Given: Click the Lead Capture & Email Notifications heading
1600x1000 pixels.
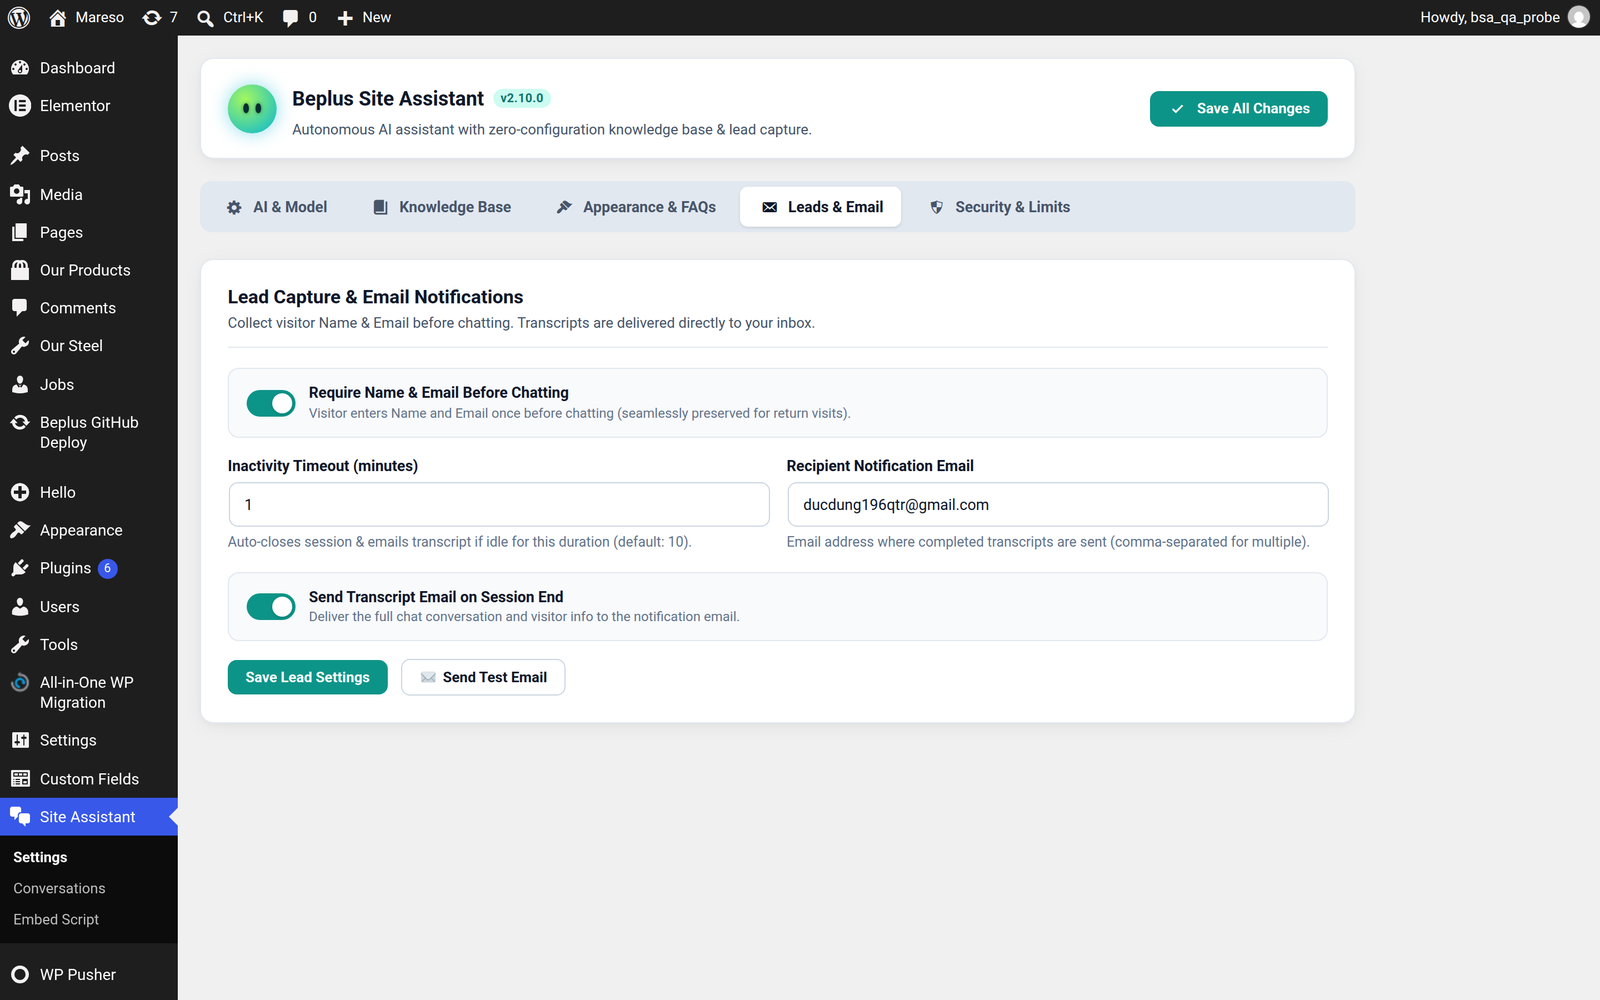Looking at the screenshot, I should point(375,297).
